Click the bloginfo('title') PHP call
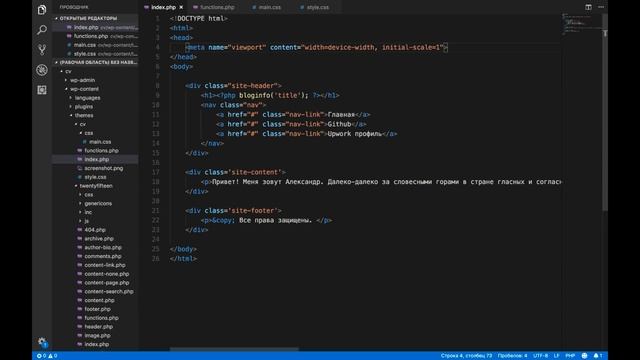 coord(273,96)
